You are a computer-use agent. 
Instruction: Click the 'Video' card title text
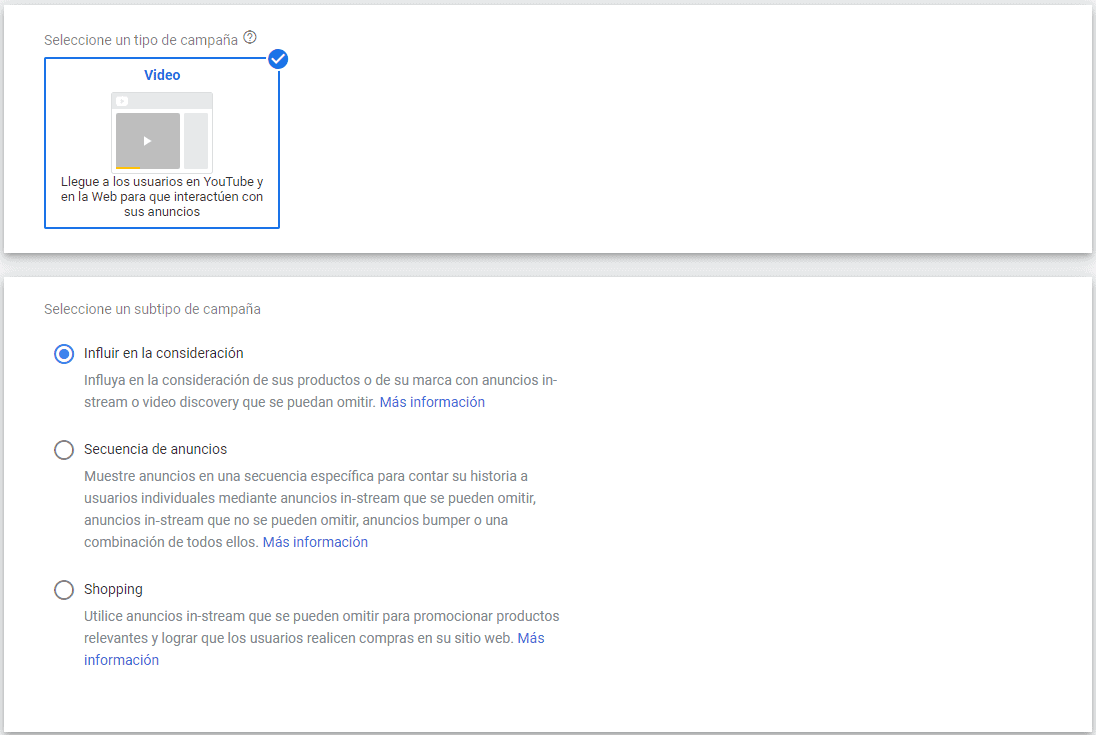tap(161, 74)
